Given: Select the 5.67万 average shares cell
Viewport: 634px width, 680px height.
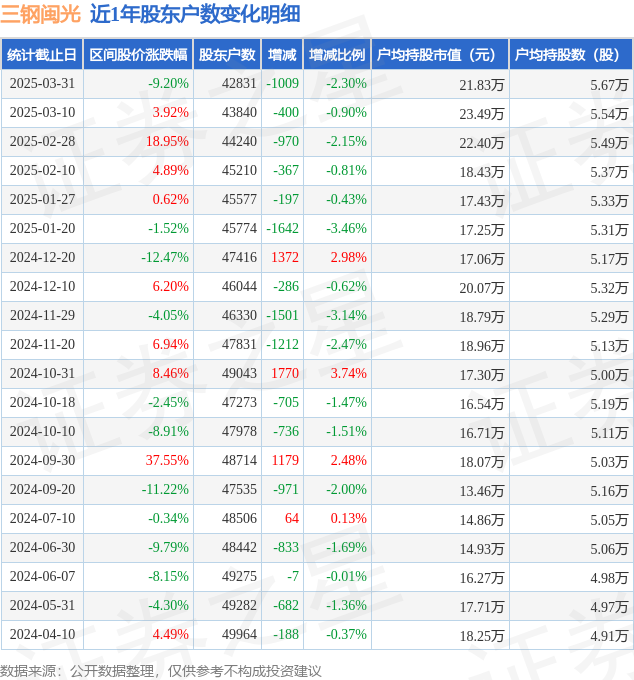Looking at the screenshot, I should click(609, 85).
